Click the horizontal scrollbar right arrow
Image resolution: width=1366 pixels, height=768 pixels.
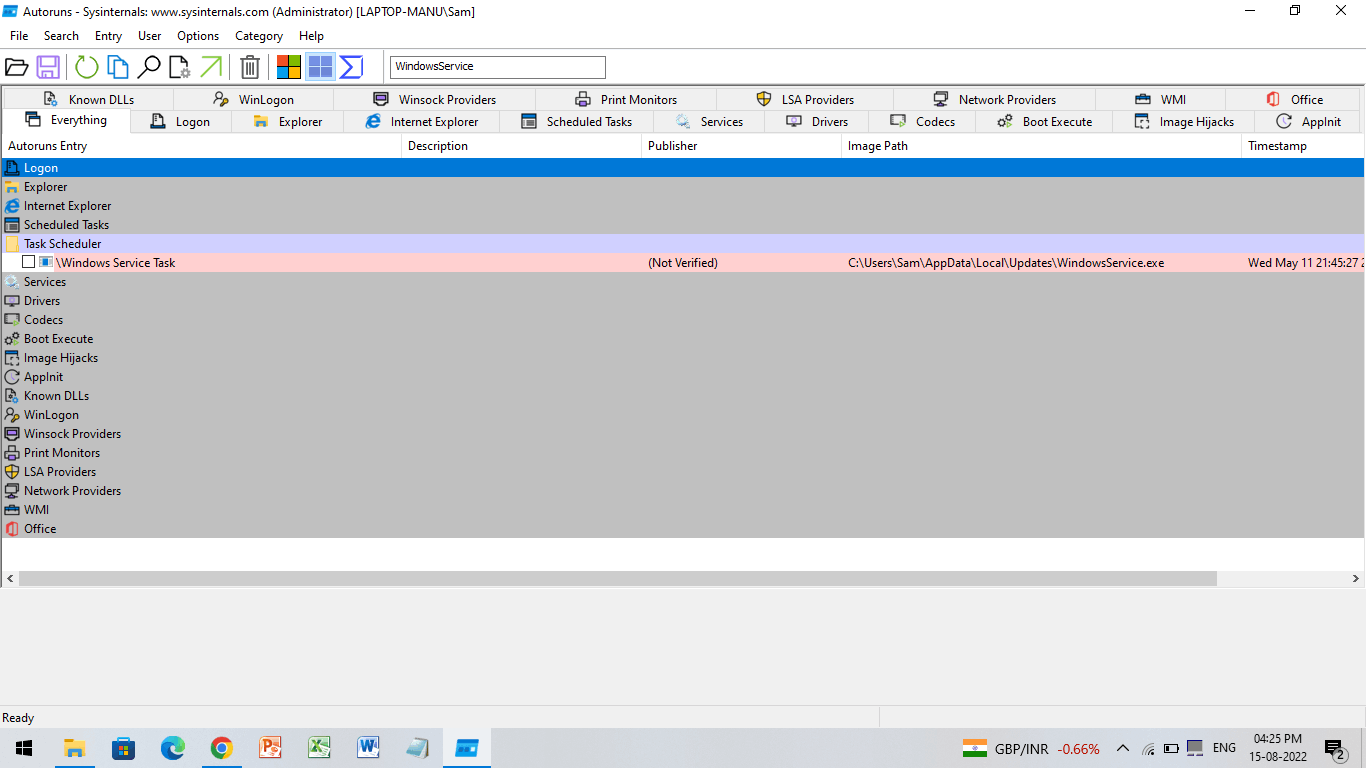[1356, 578]
